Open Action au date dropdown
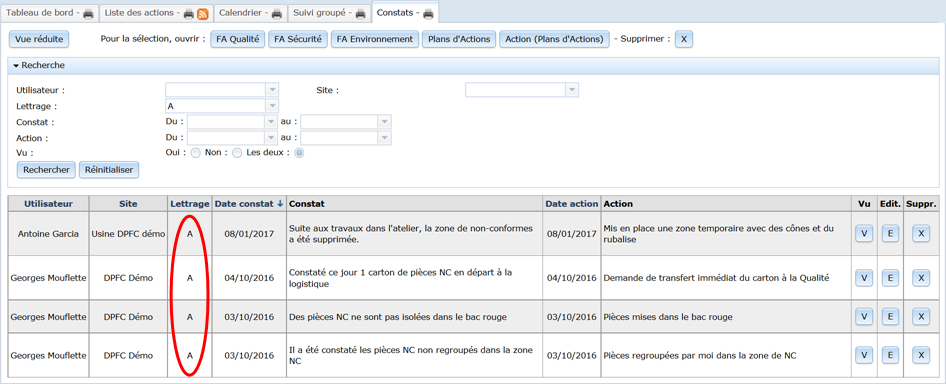946x384 pixels. [385, 138]
